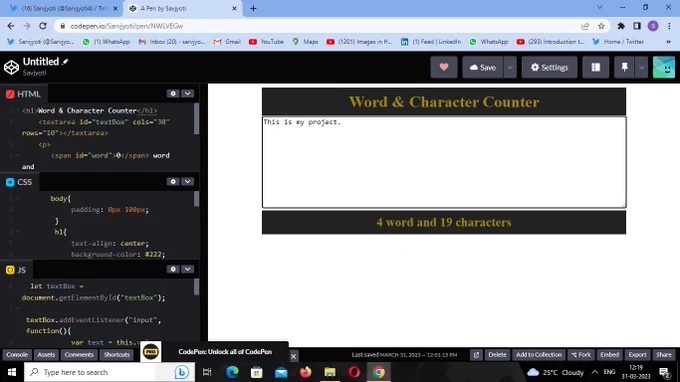Open Gmail bookmark
Image resolution: width=680 pixels, height=382 pixels.
227,42
